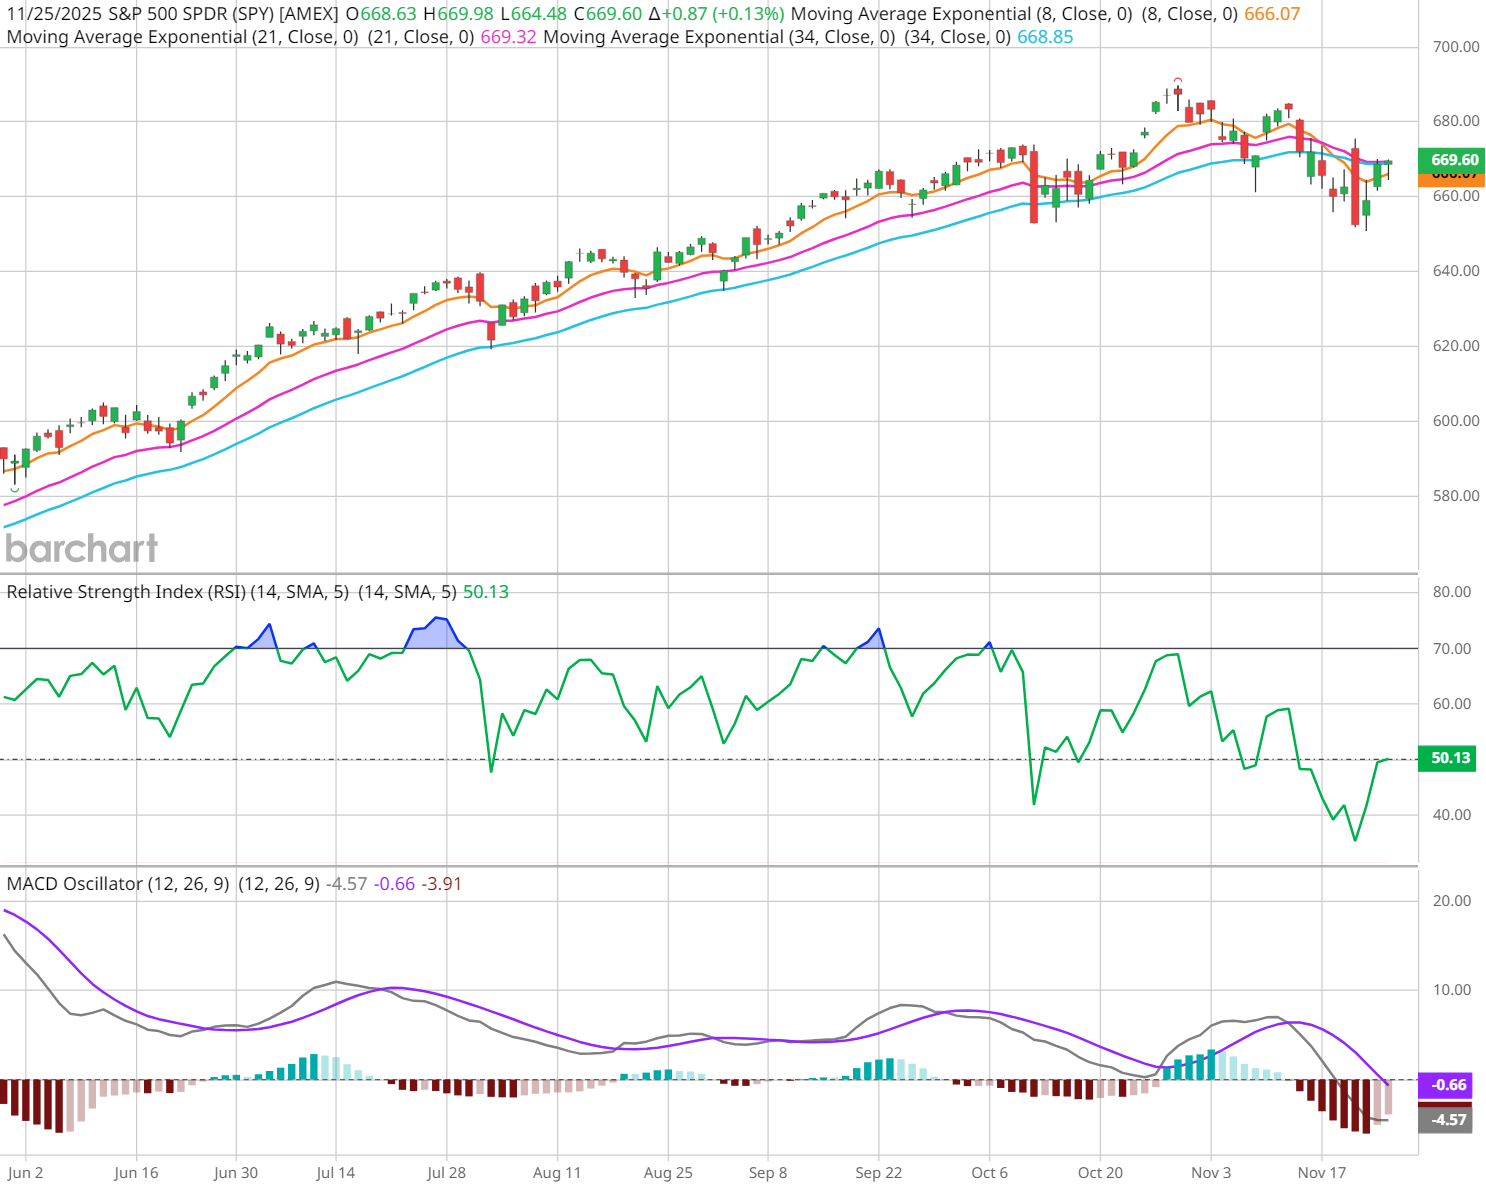Click the 40.00 RSI axis label

1452,815
